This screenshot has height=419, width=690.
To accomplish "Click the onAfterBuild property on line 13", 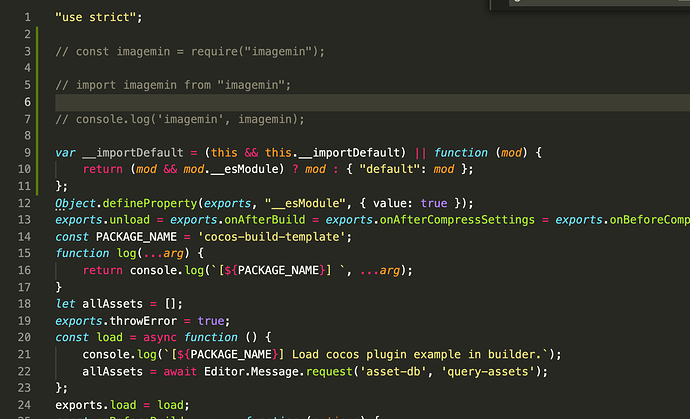I will pos(264,220).
